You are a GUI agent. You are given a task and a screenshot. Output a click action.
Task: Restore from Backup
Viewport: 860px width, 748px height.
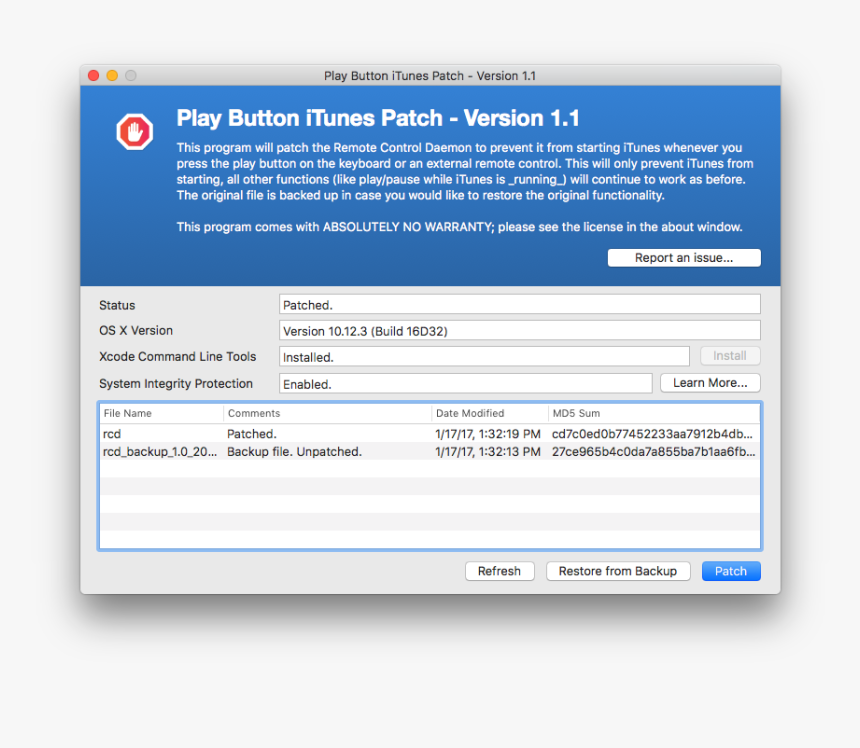618,571
